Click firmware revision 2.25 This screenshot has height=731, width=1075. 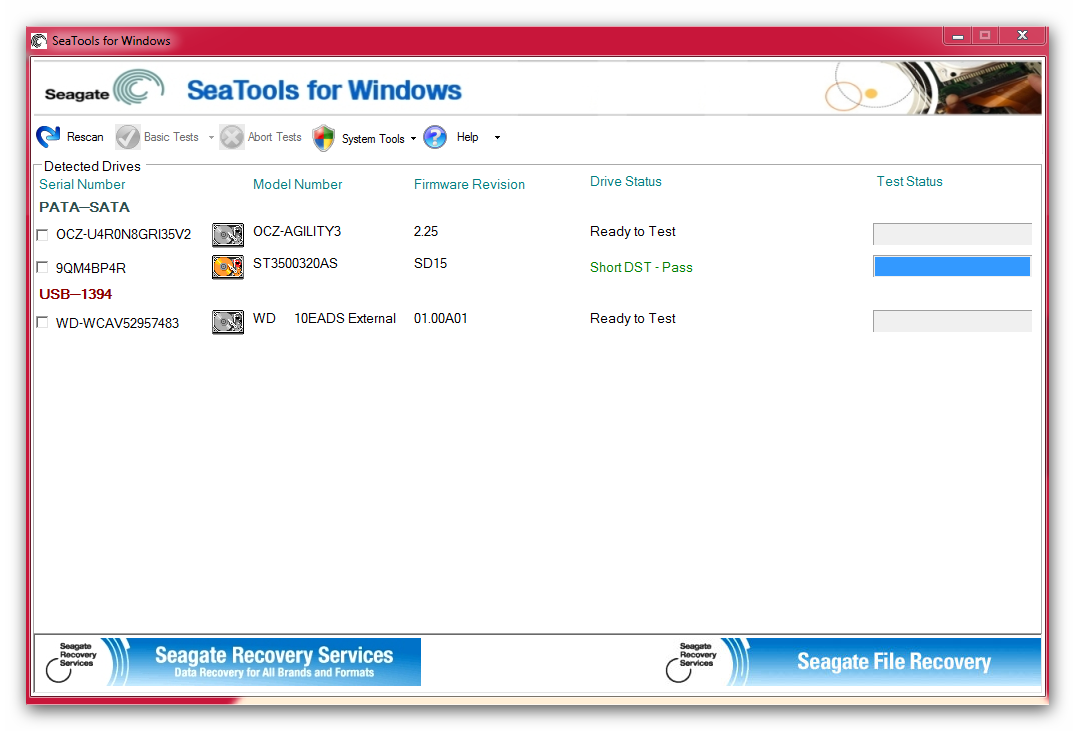(x=426, y=231)
